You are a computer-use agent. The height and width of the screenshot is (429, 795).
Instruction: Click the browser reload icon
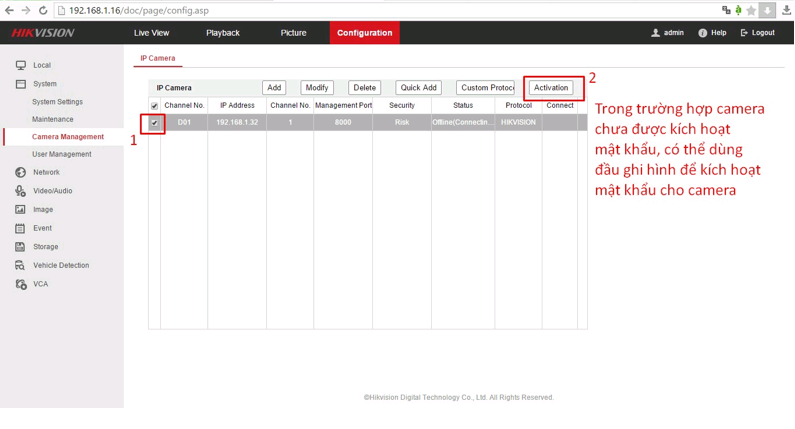tap(43, 10)
